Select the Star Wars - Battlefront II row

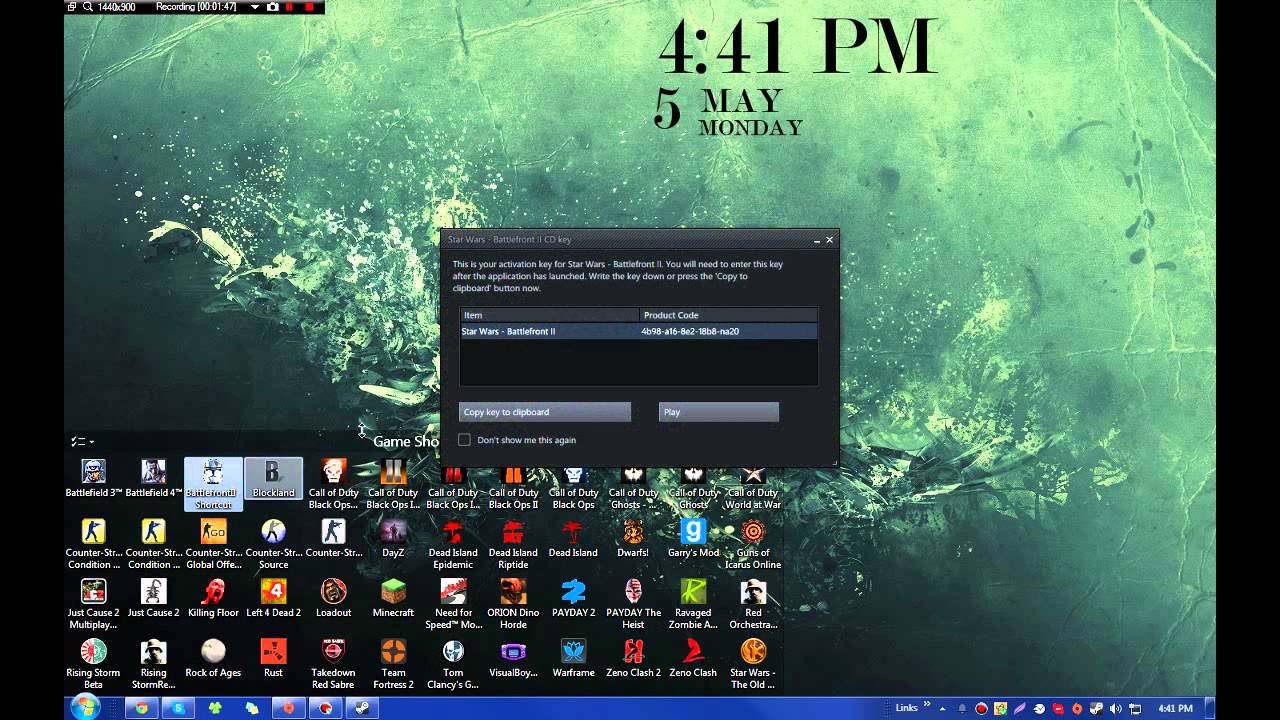pos(638,331)
